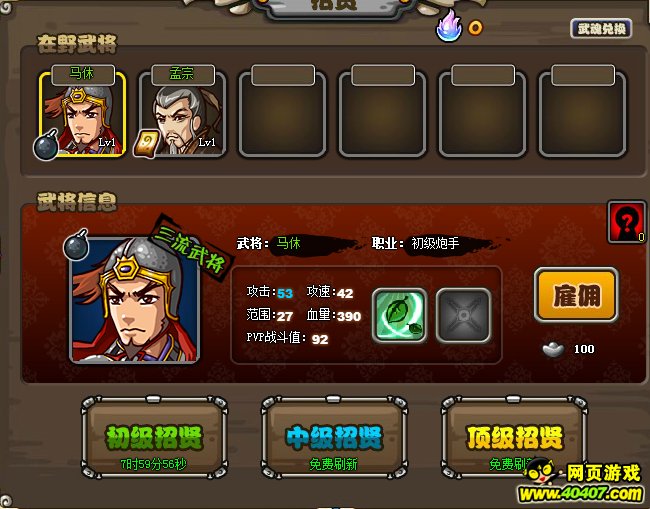
Task: Start 顶级招贤 top-tier recruitment
Action: click(514, 437)
